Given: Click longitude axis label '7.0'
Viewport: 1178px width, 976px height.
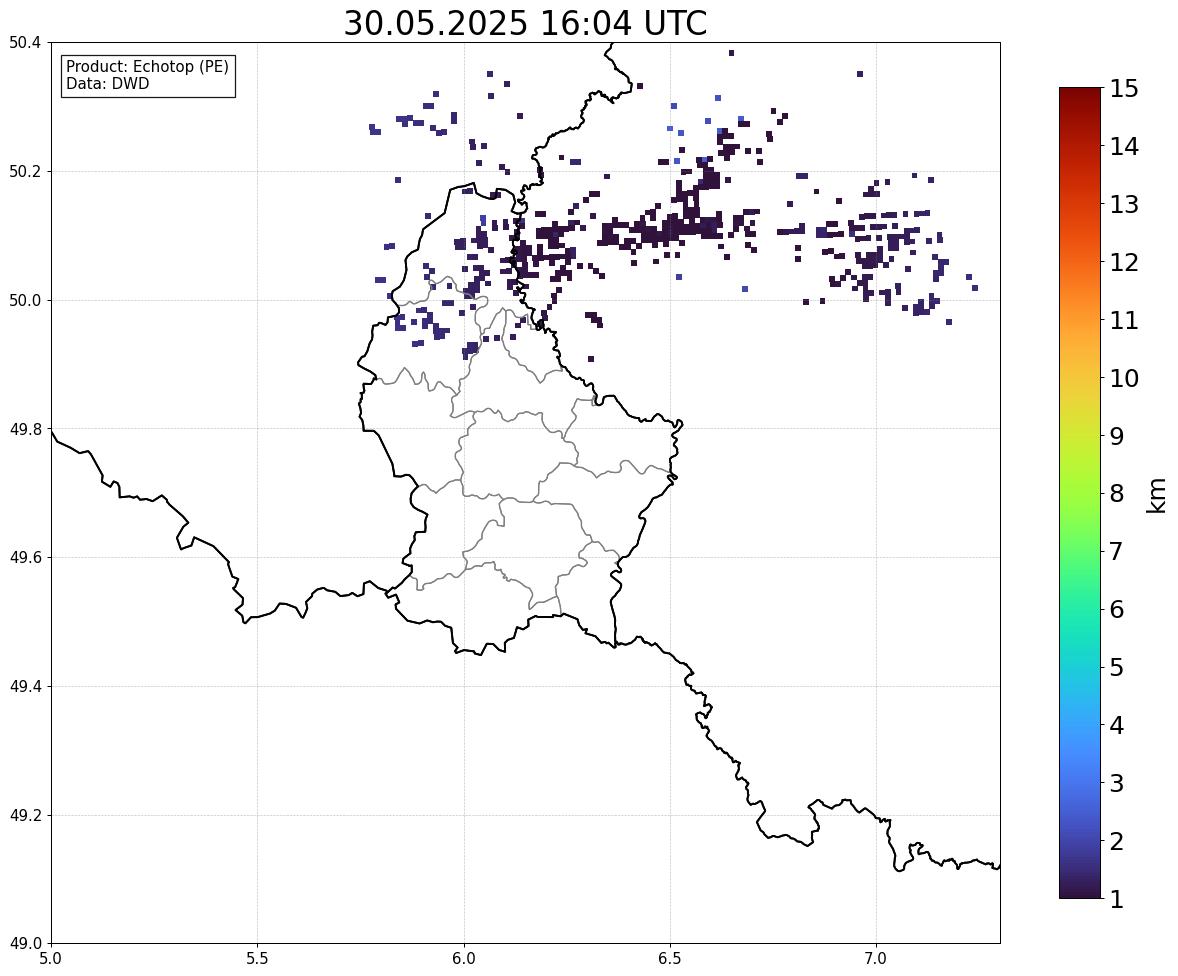Looking at the screenshot, I should (x=876, y=959).
